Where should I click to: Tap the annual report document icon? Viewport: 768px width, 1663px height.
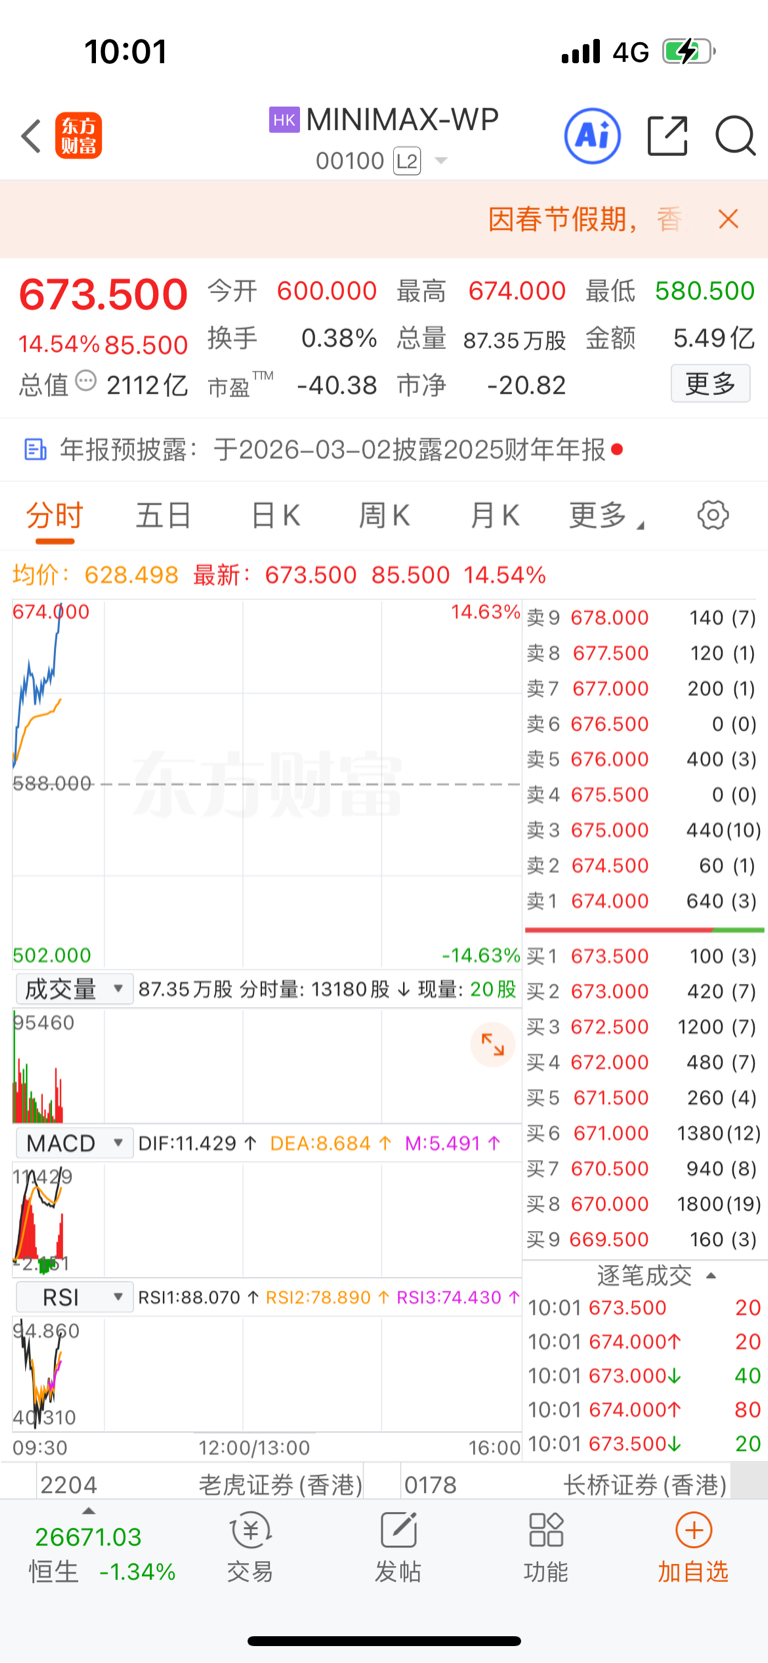click(x=36, y=450)
